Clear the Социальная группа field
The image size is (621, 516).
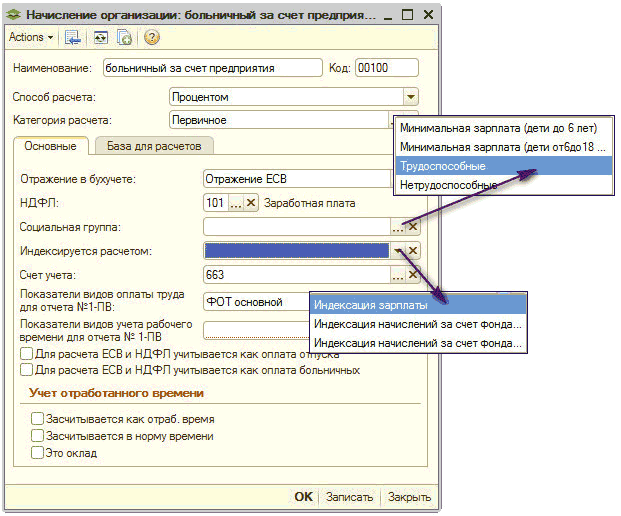[413, 227]
